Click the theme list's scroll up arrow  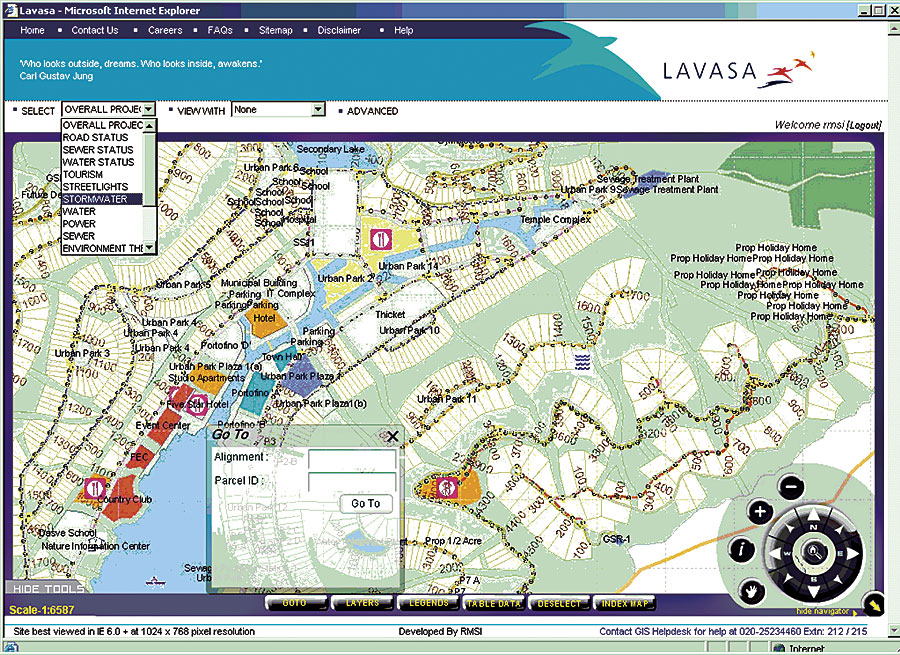coord(149,125)
